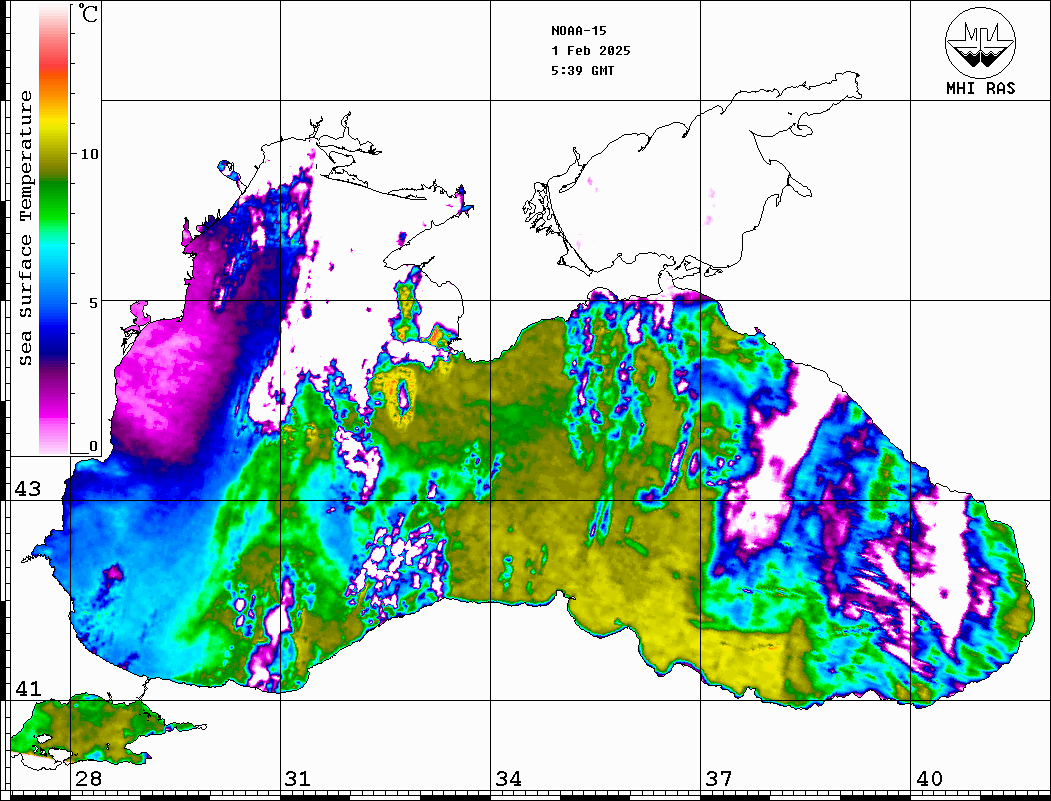Click the '5' tick on temperature scale
This screenshot has width=1051, height=801.
tap(93, 303)
